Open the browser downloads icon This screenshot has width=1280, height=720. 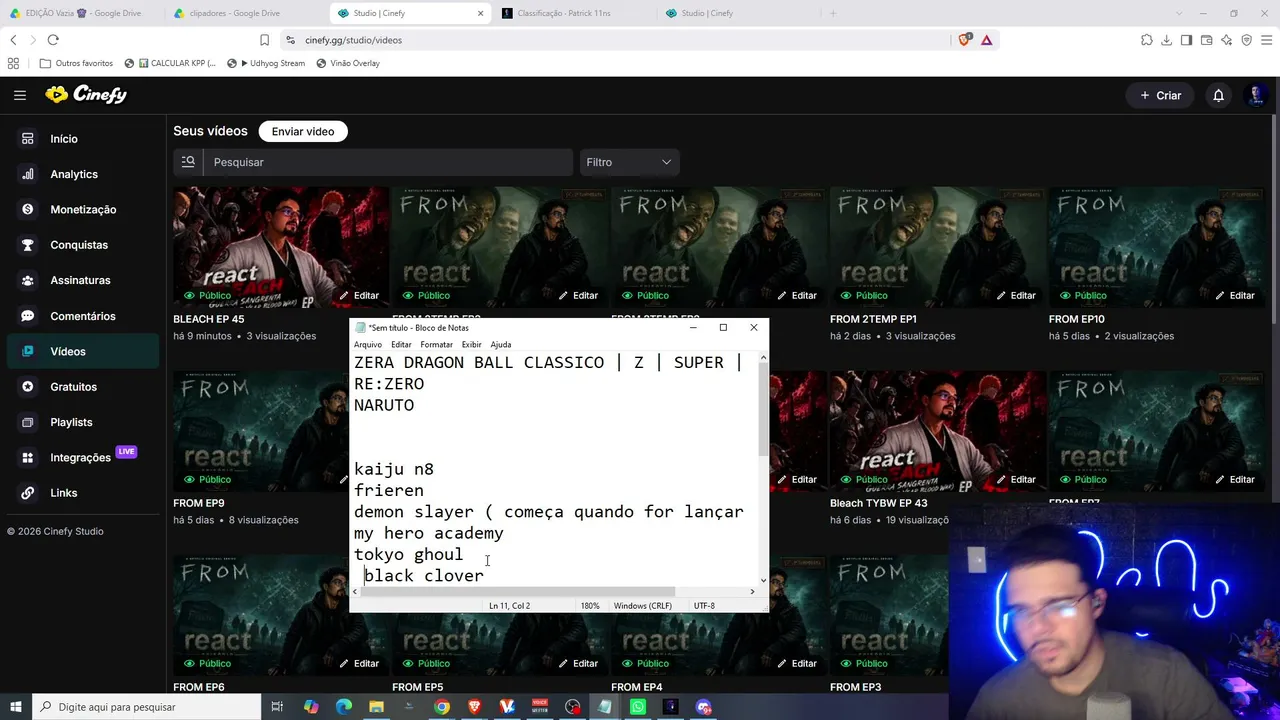point(1166,40)
